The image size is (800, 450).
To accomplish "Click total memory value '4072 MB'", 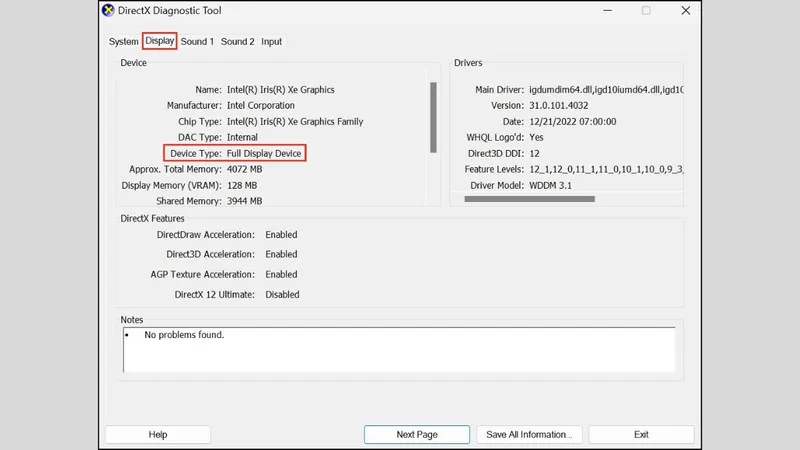I will point(244,169).
